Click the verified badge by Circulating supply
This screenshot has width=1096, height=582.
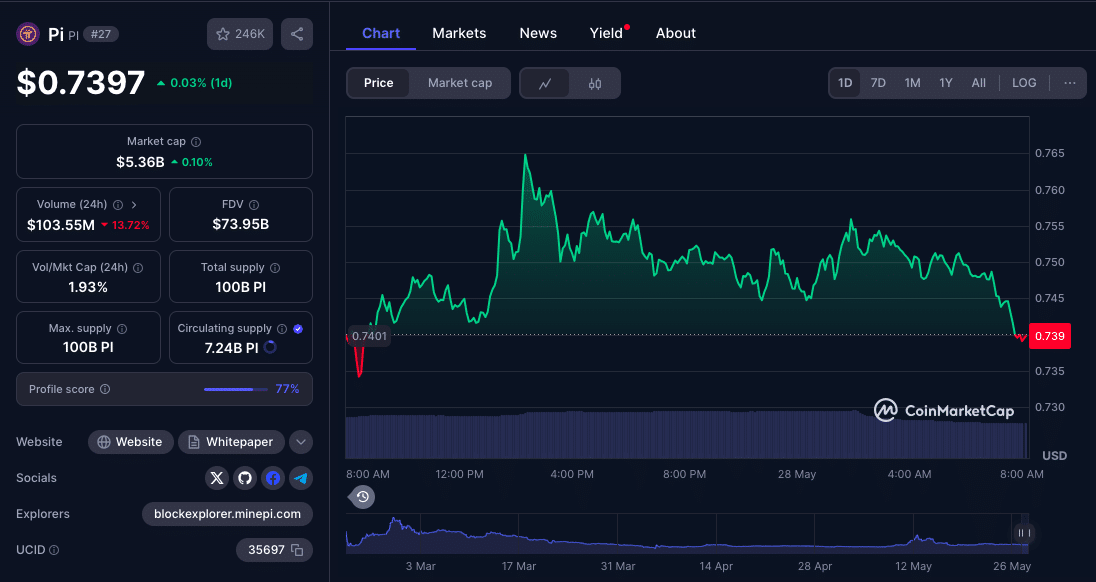pos(298,328)
